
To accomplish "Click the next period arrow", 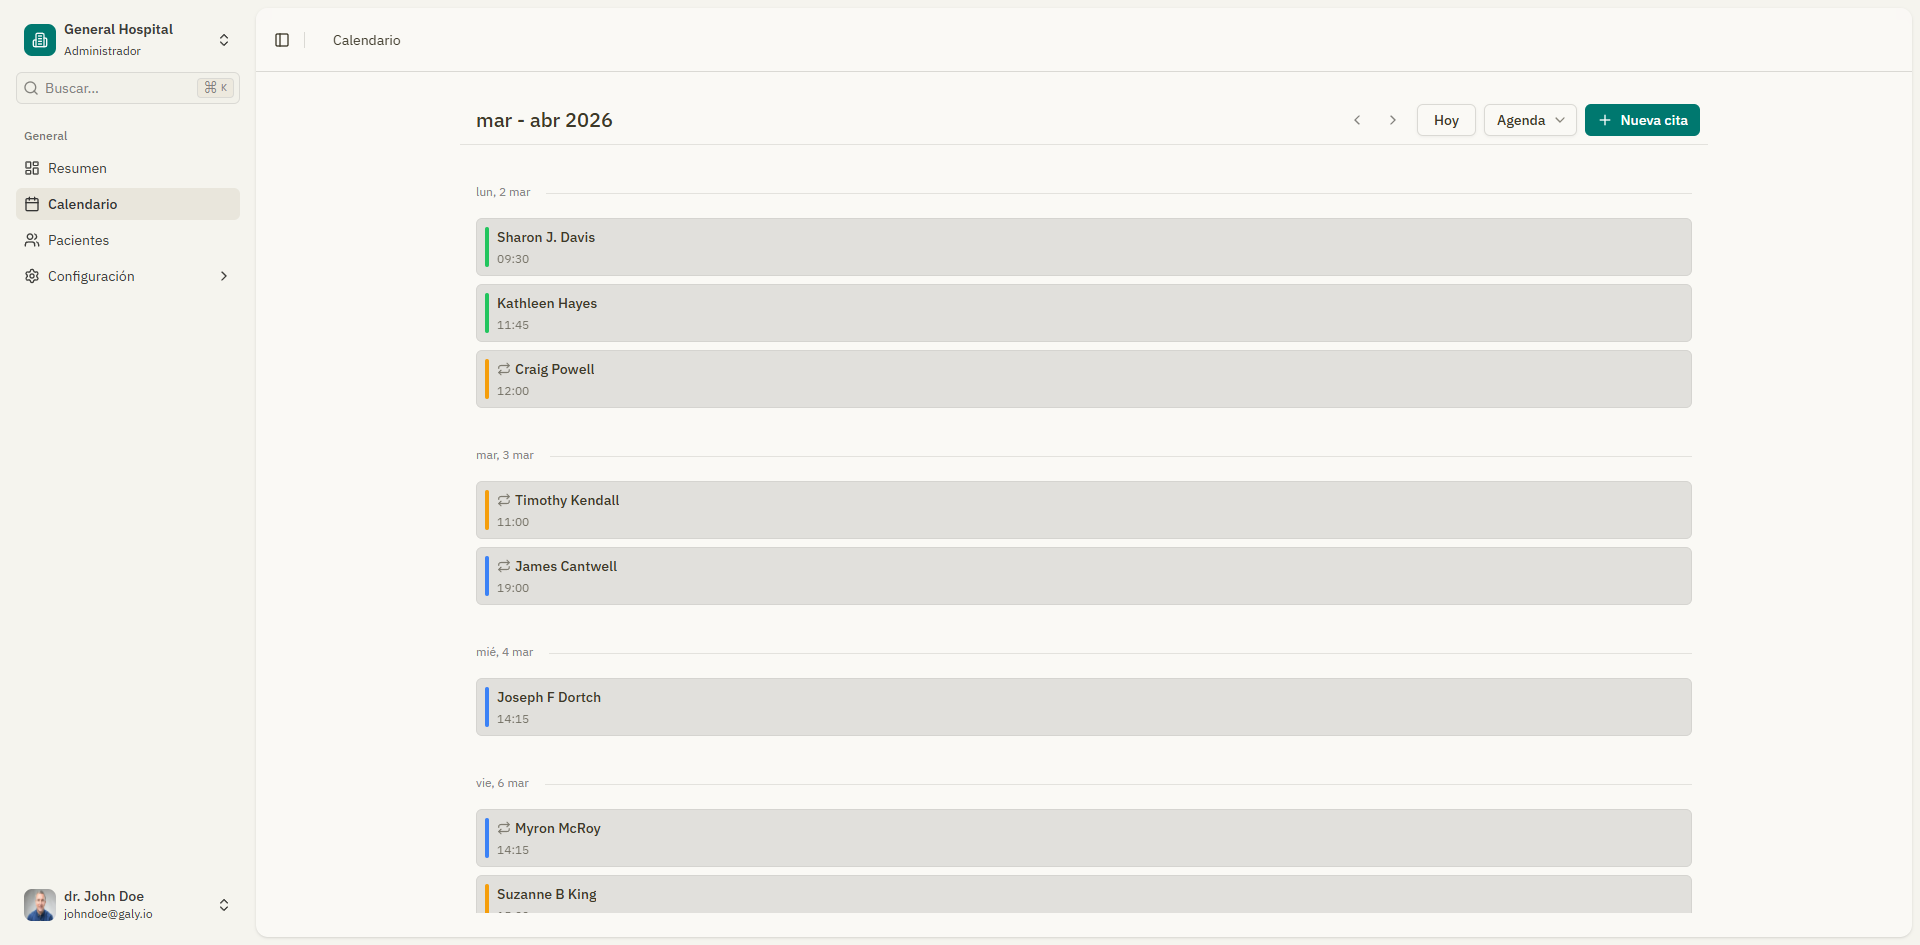I will point(1392,120).
